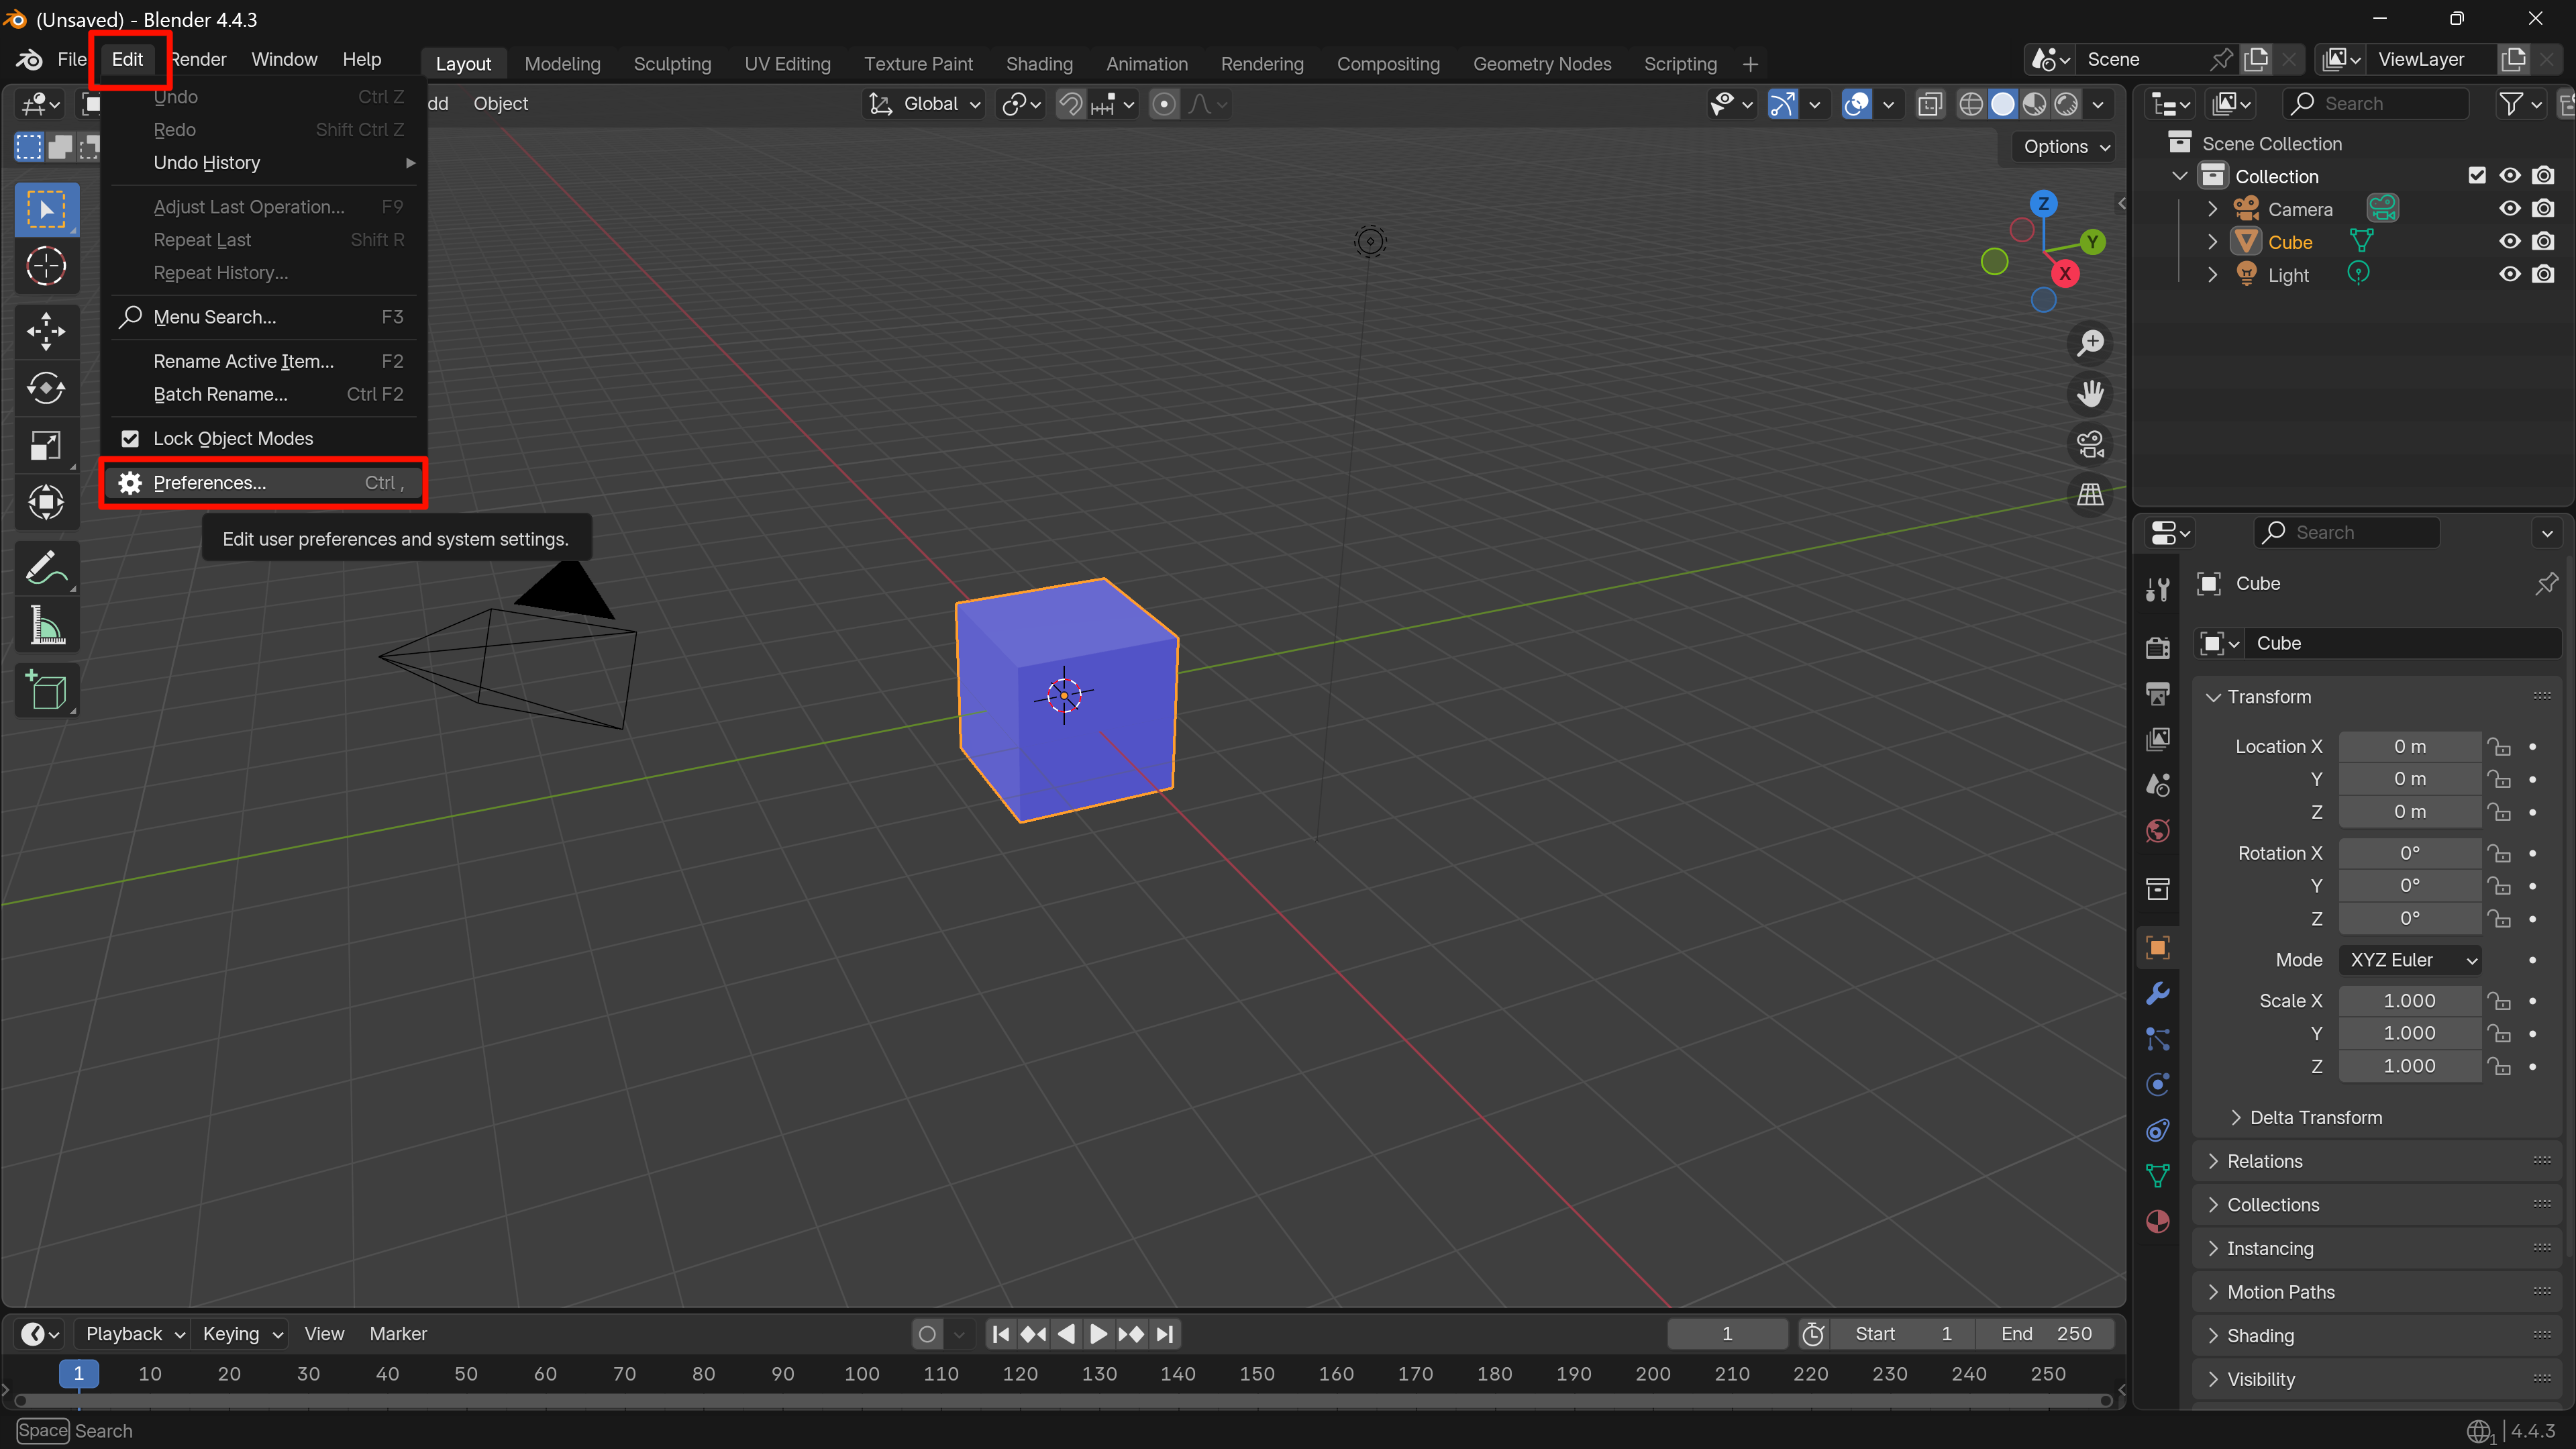Viewport: 2576px width, 1449px height.
Task: Lock Location X value
Action: [2499, 747]
